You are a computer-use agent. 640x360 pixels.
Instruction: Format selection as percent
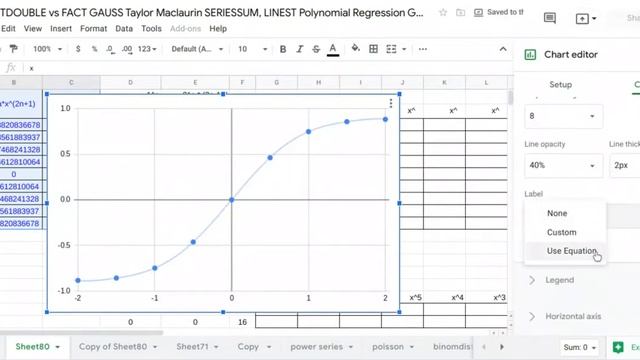point(95,49)
